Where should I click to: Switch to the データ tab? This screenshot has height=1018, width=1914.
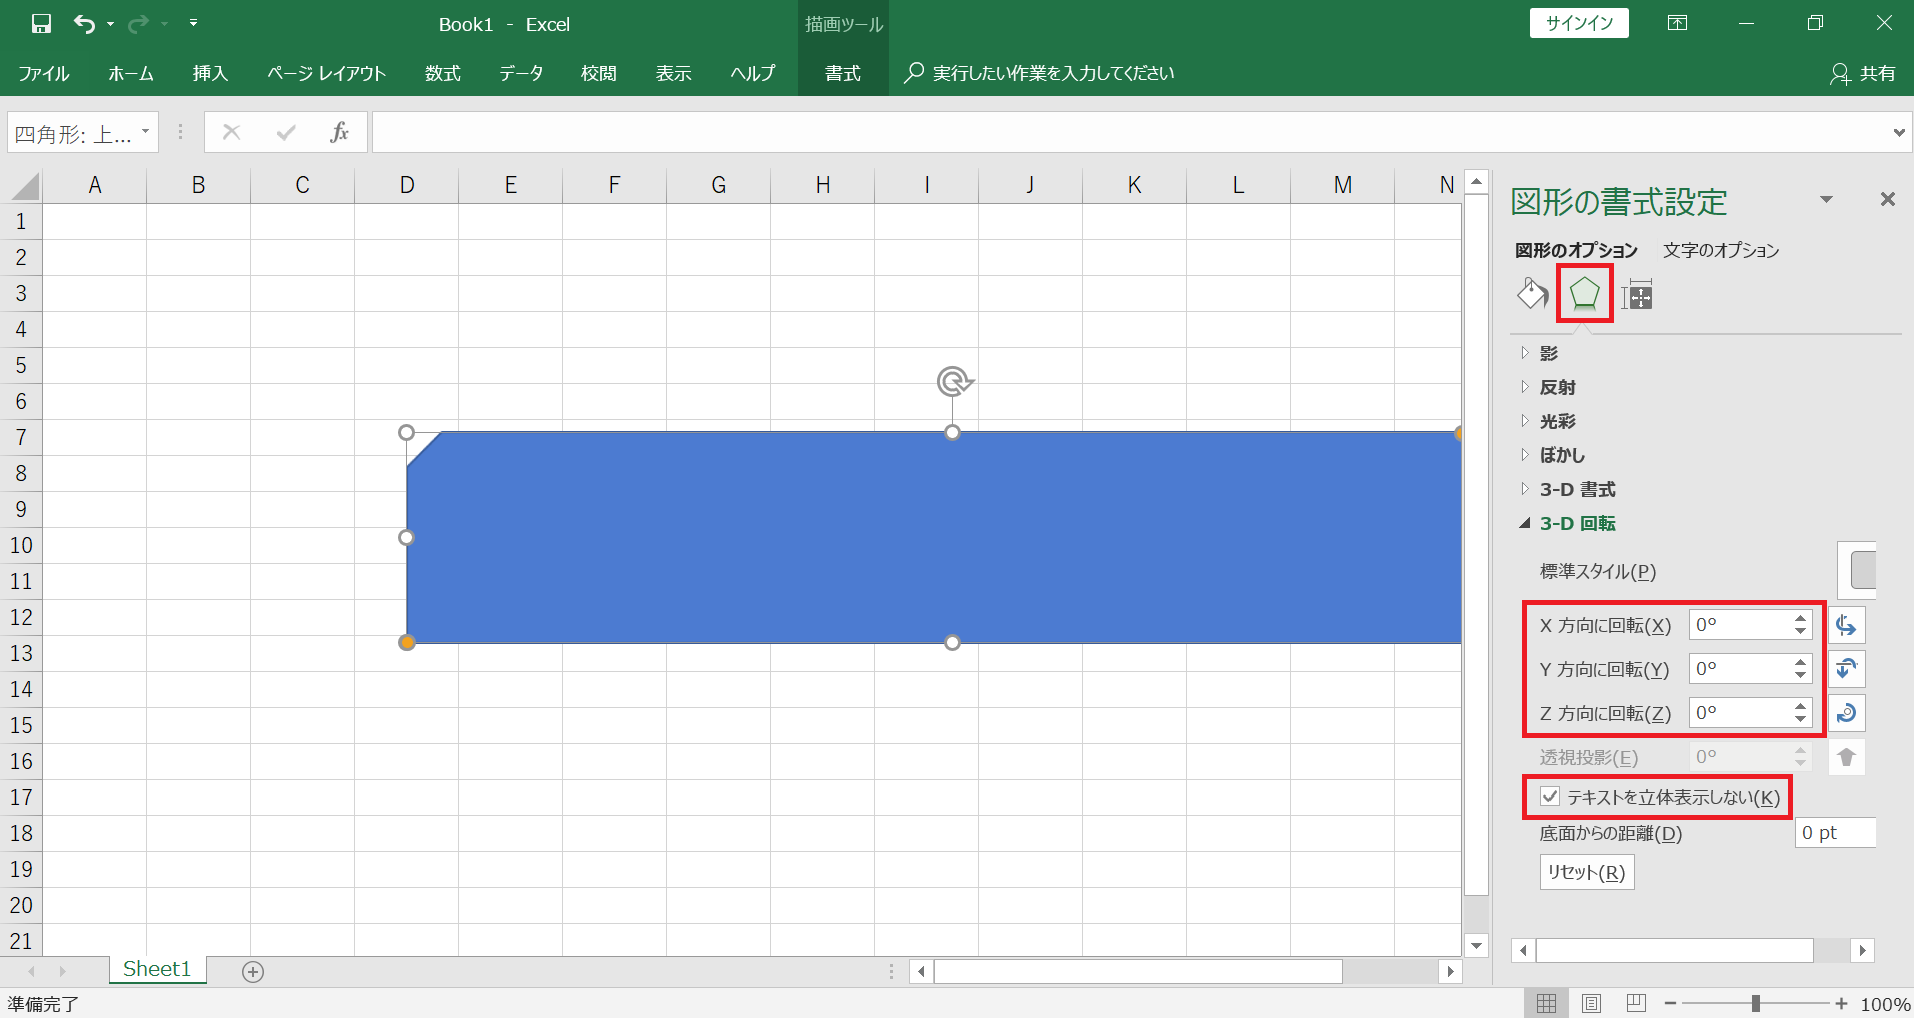click(x=521, y=73)
